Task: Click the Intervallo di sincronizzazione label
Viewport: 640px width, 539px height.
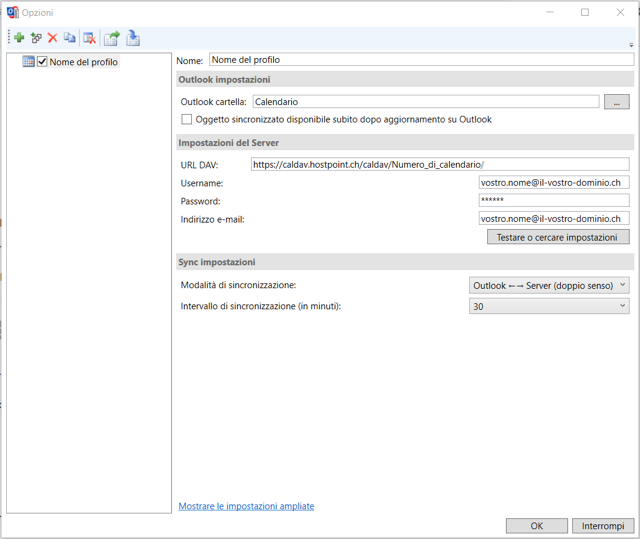Action: [x=260, y=306]
